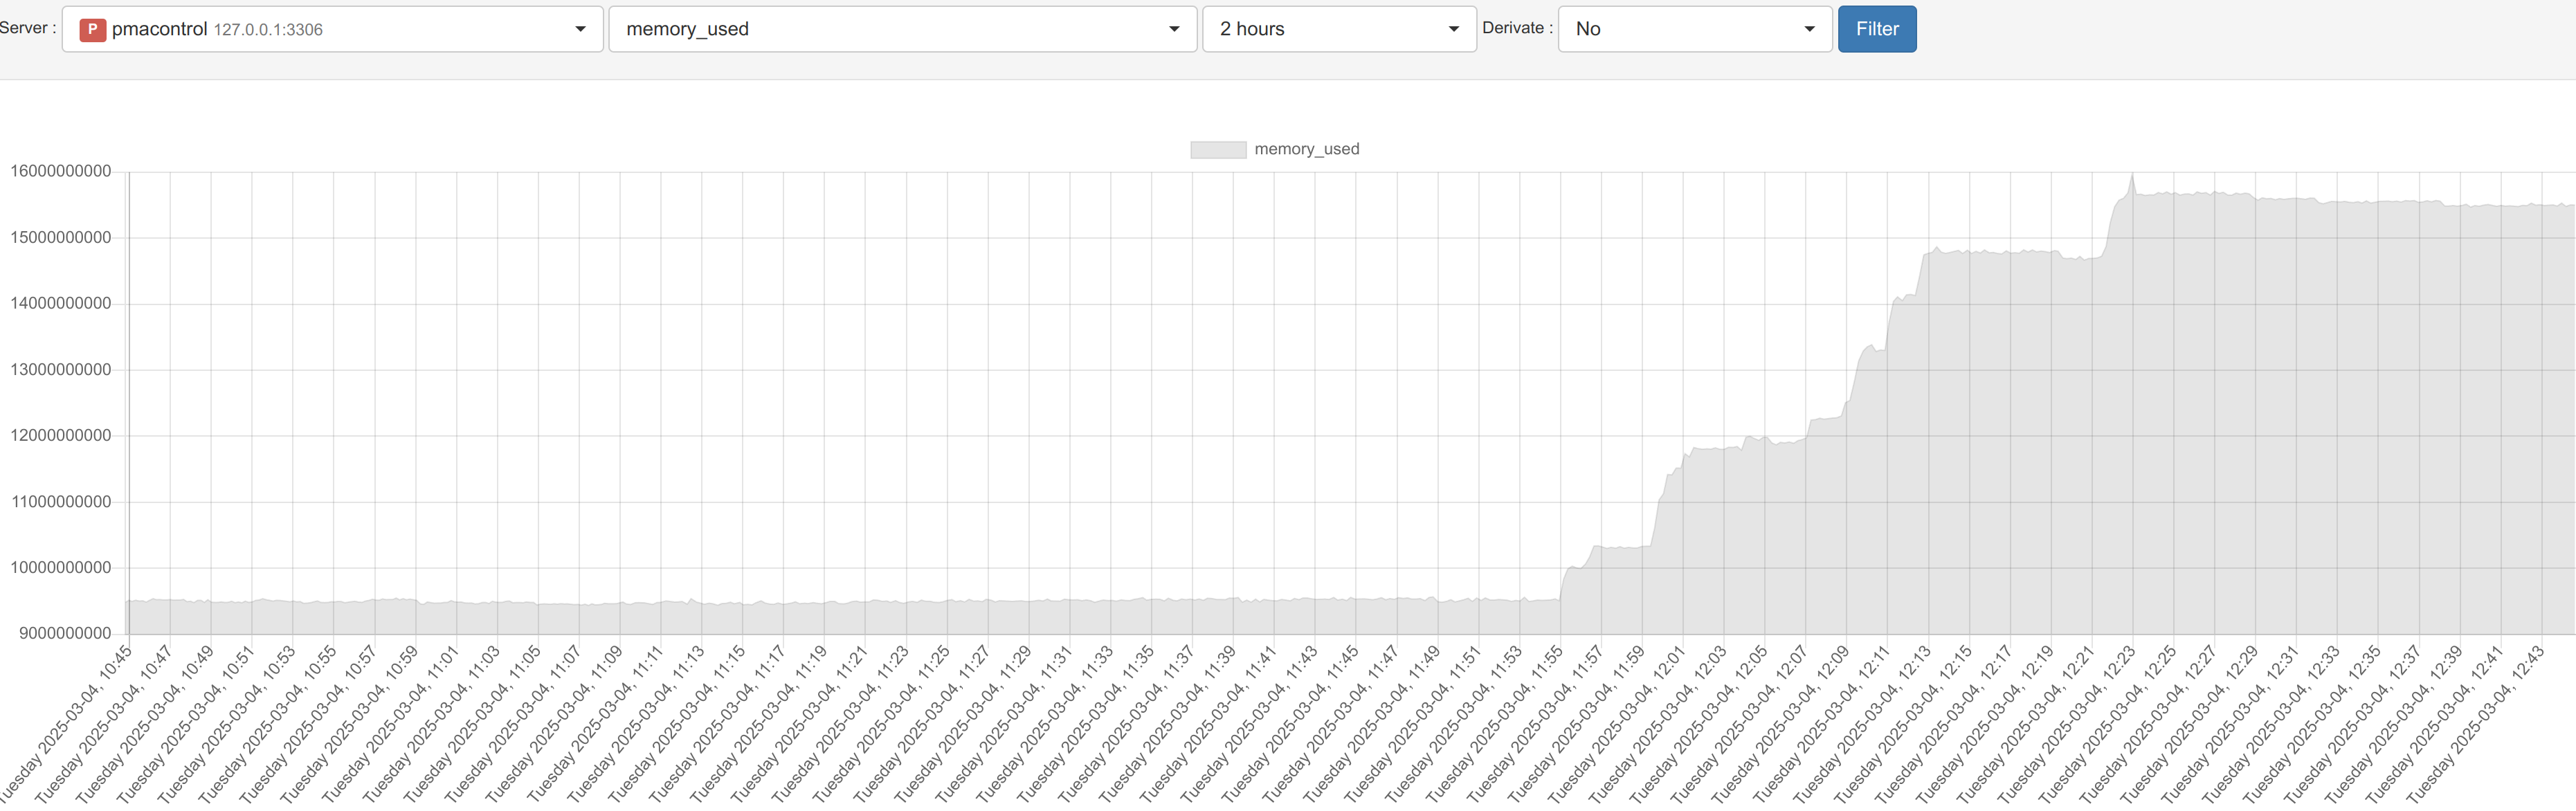
Task: Click the "Server :" field label
Action: click(27, 28)
